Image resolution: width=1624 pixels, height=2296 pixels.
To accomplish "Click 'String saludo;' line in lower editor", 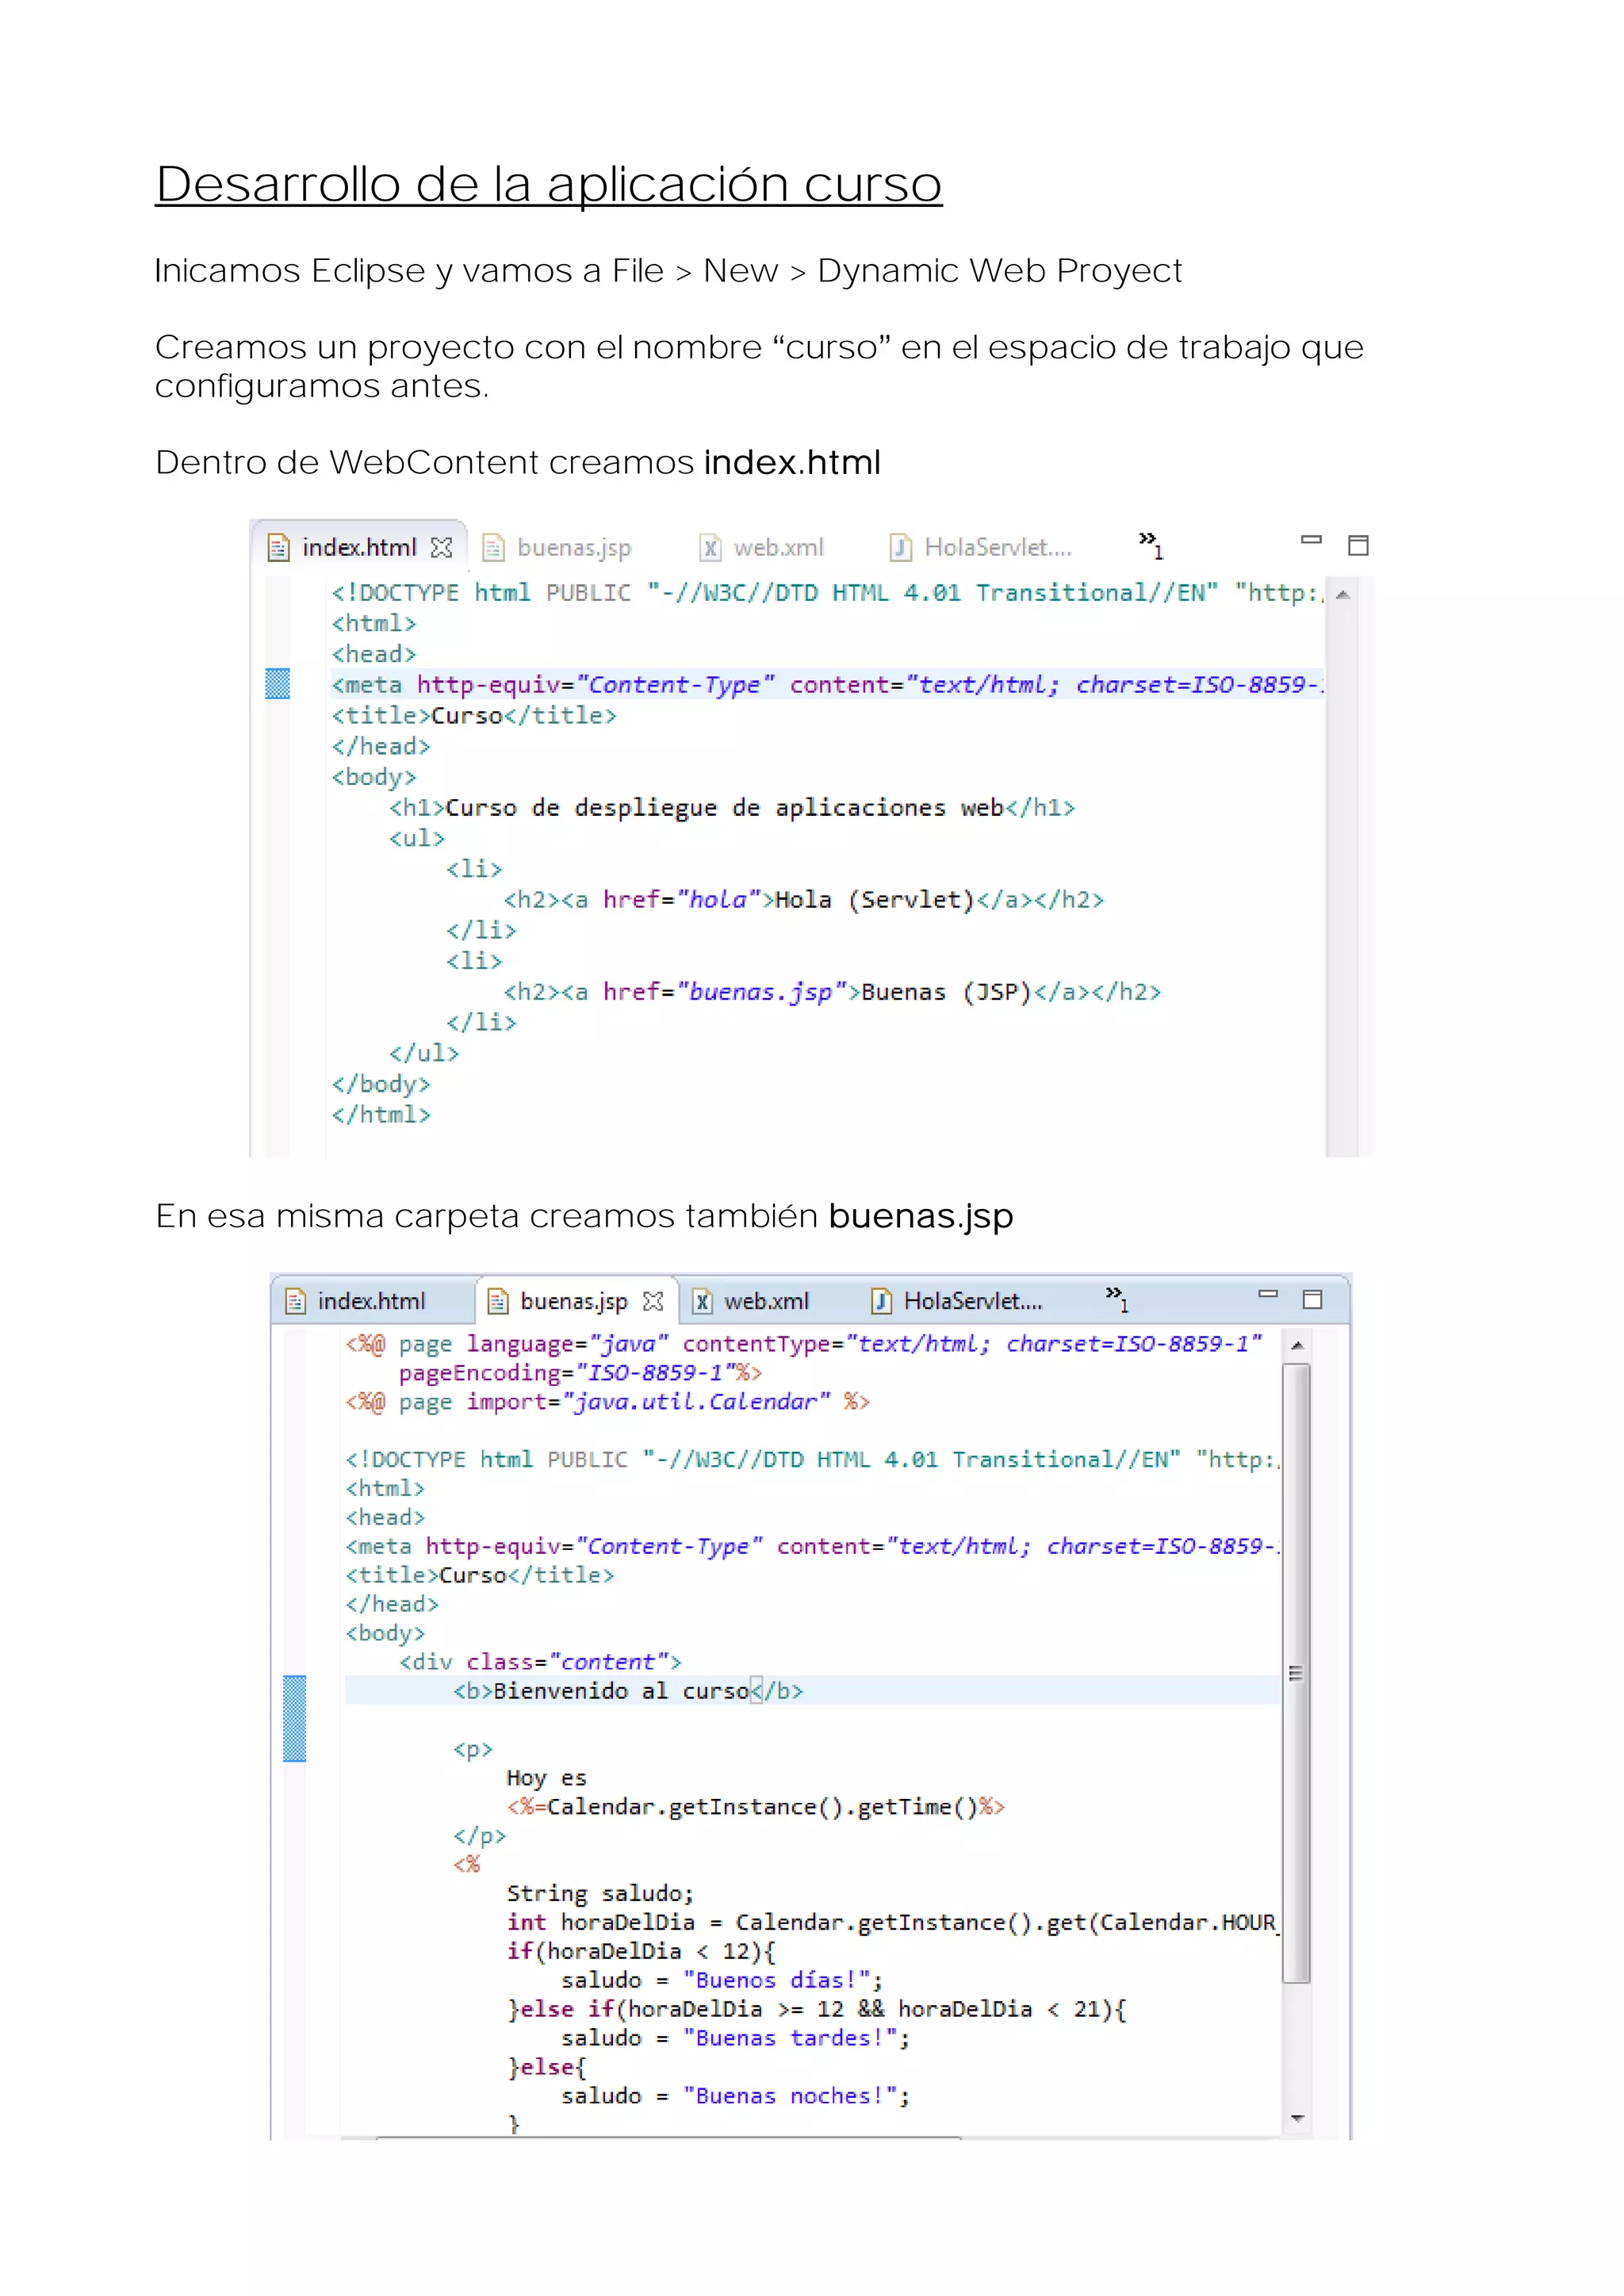I will point(600,1893).
